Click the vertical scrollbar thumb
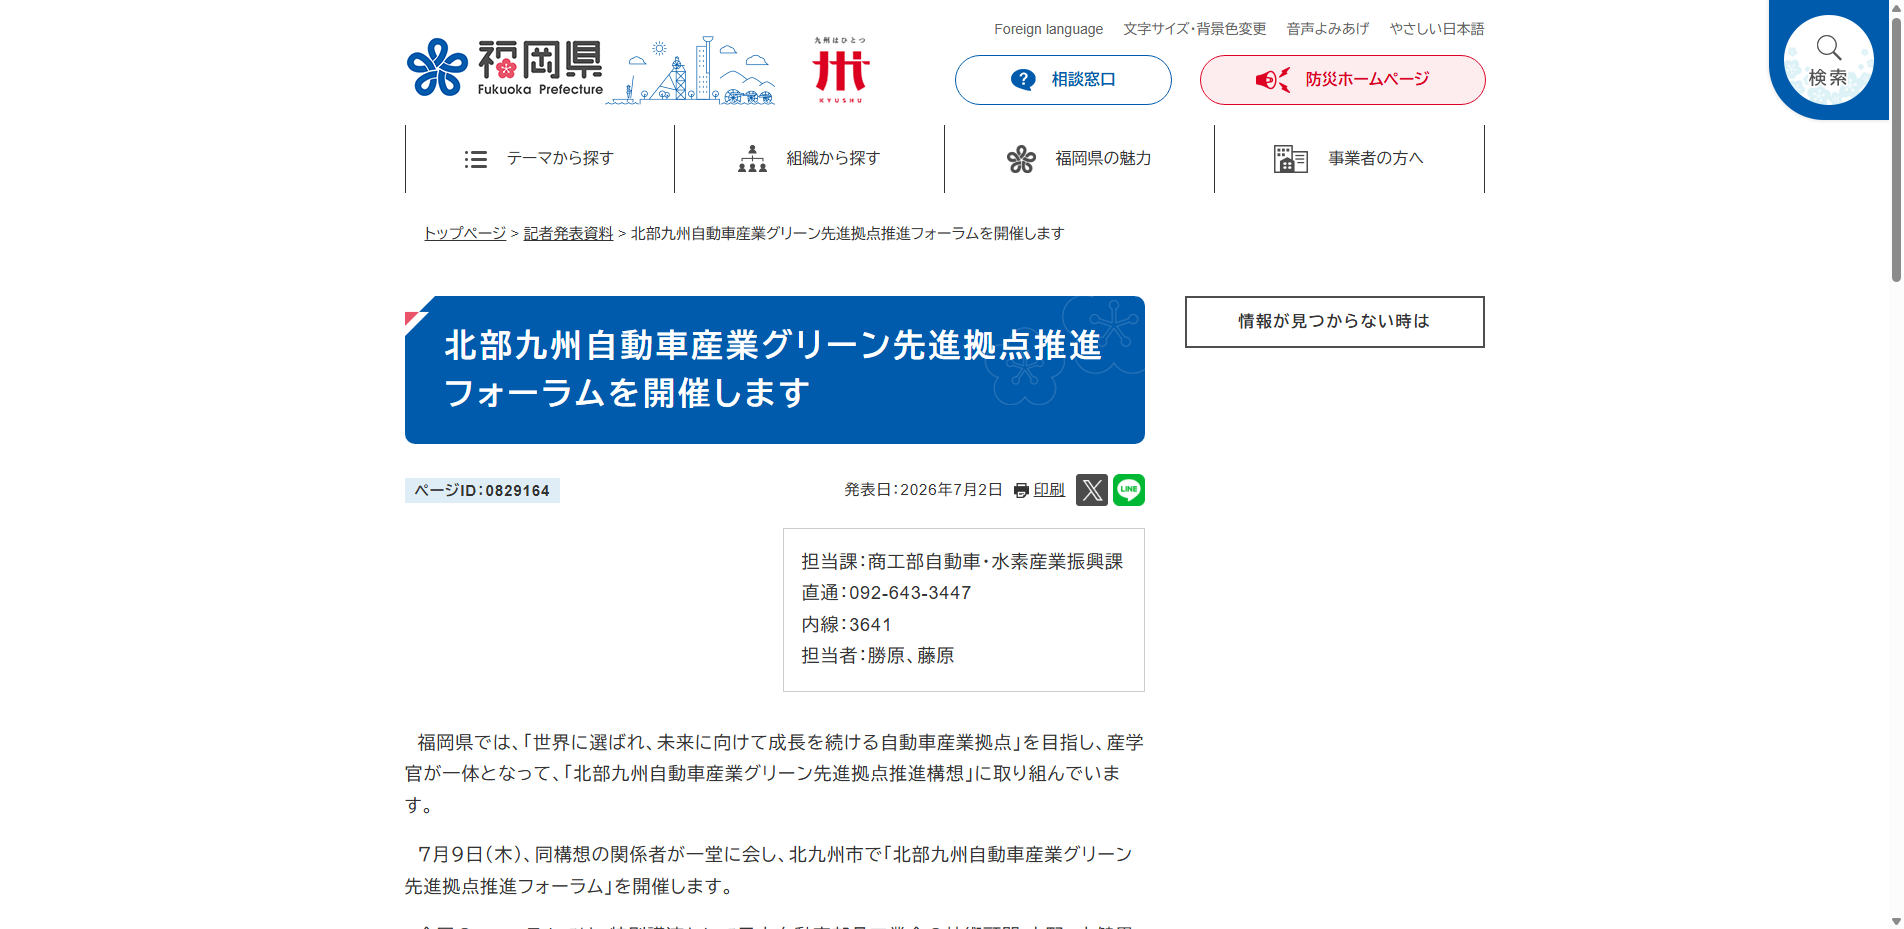The height and width of the screenshot is (929, 1904). 1895,150
